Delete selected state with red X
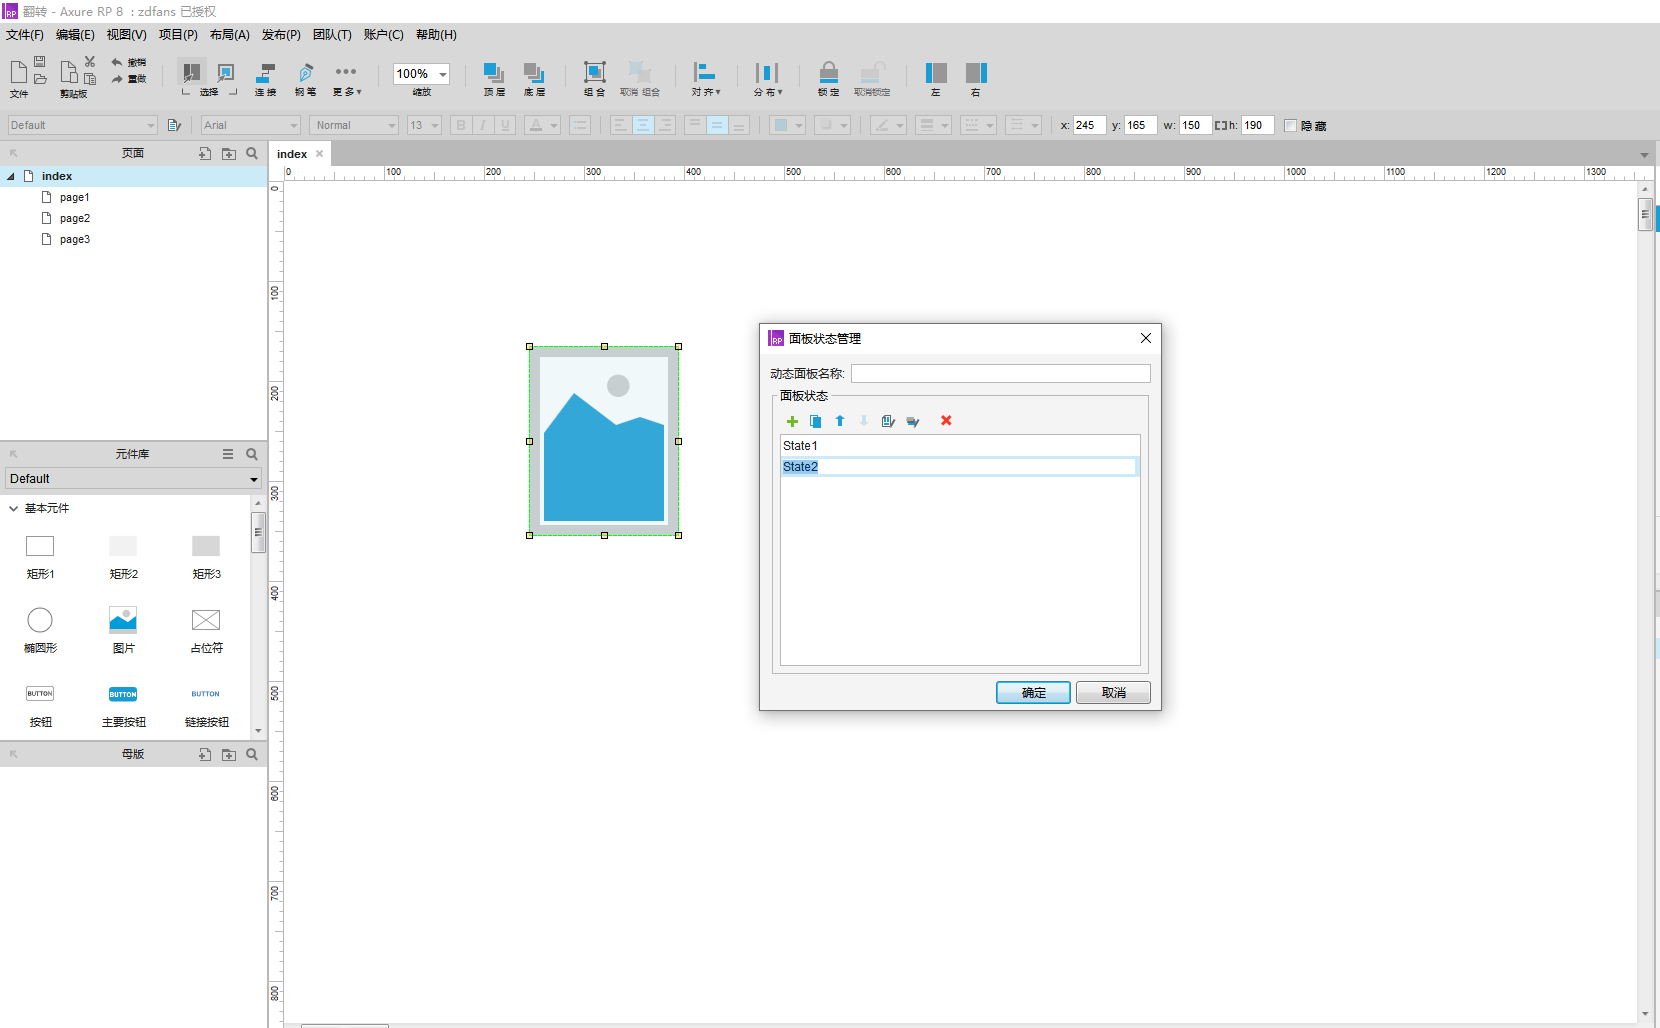 pyautogui.click(x=946, y=421)
